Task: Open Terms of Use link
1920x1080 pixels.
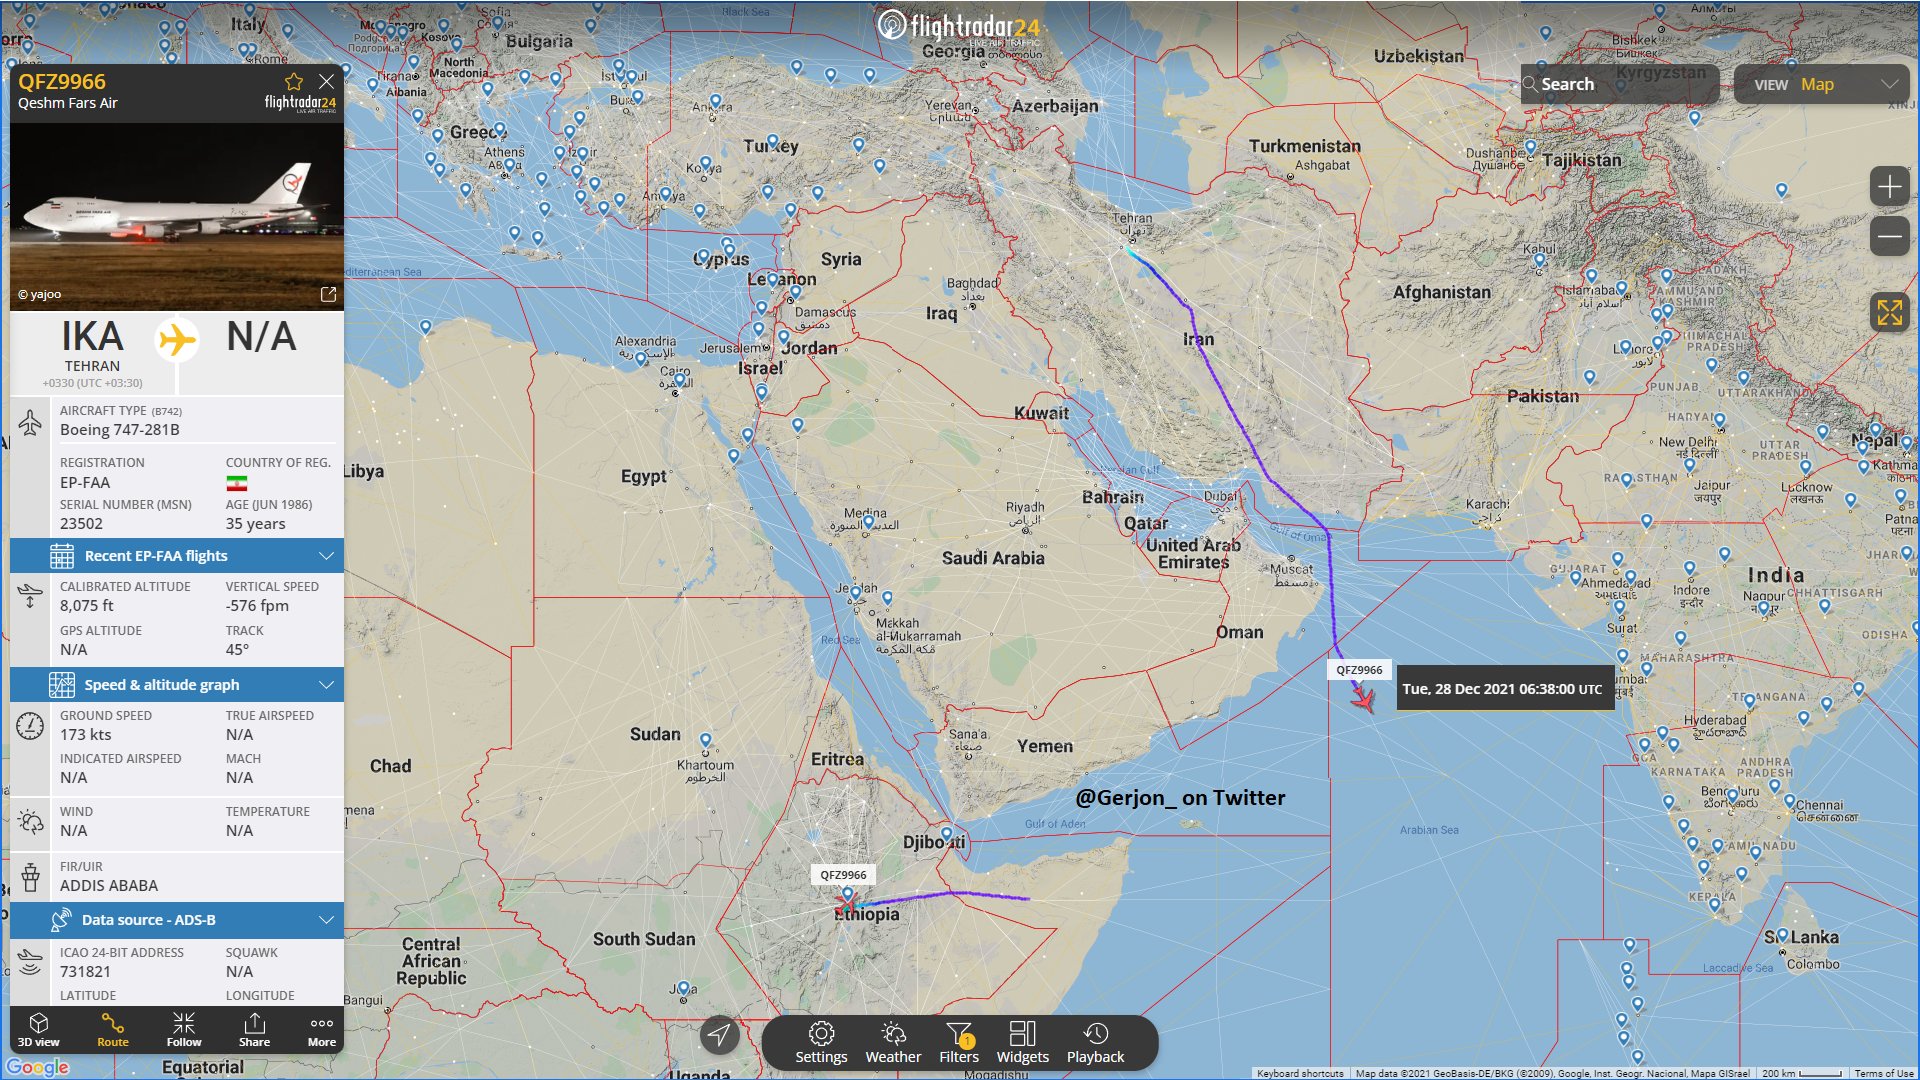Action: (1884, 1073)
